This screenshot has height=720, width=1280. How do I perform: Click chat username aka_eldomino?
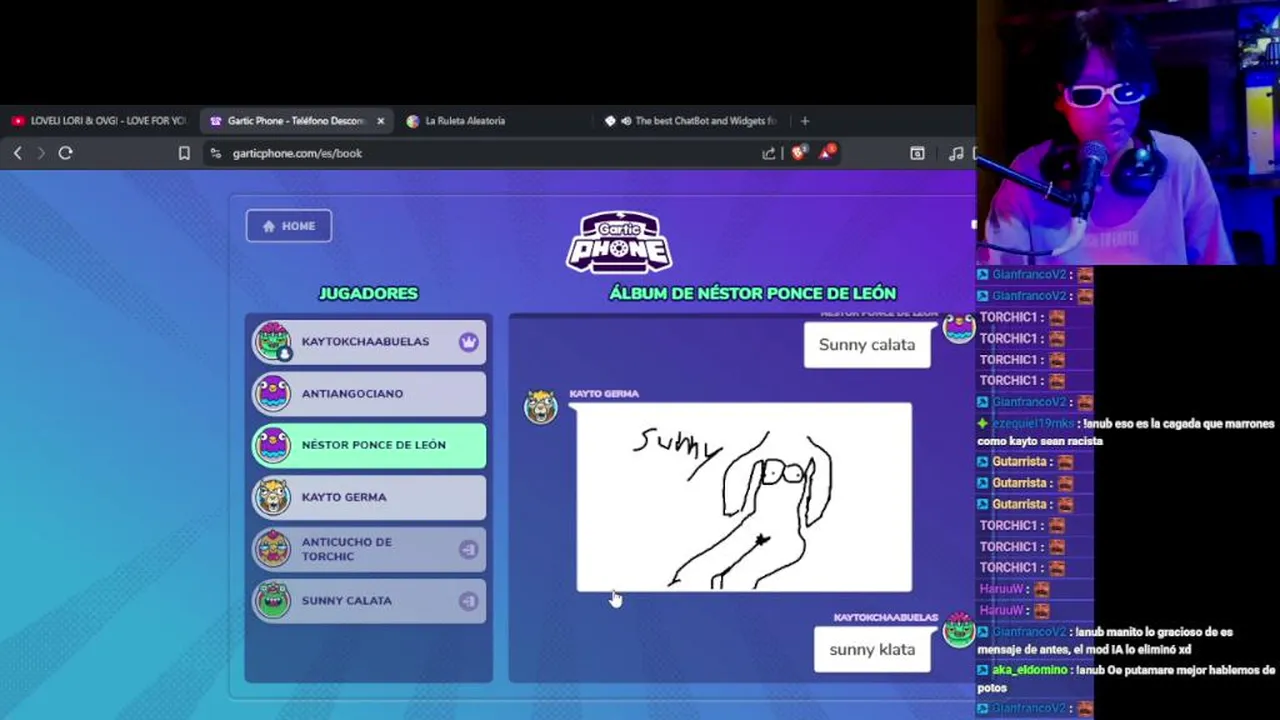point(1029,670)
